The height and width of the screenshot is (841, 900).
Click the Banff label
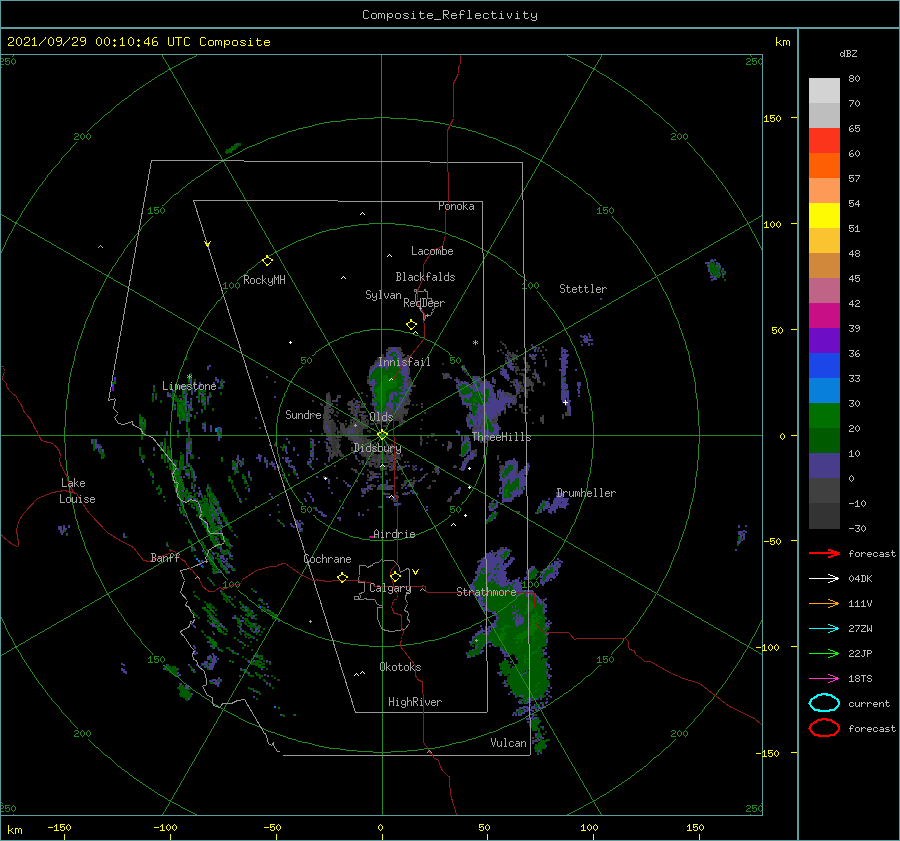(165, 558)
